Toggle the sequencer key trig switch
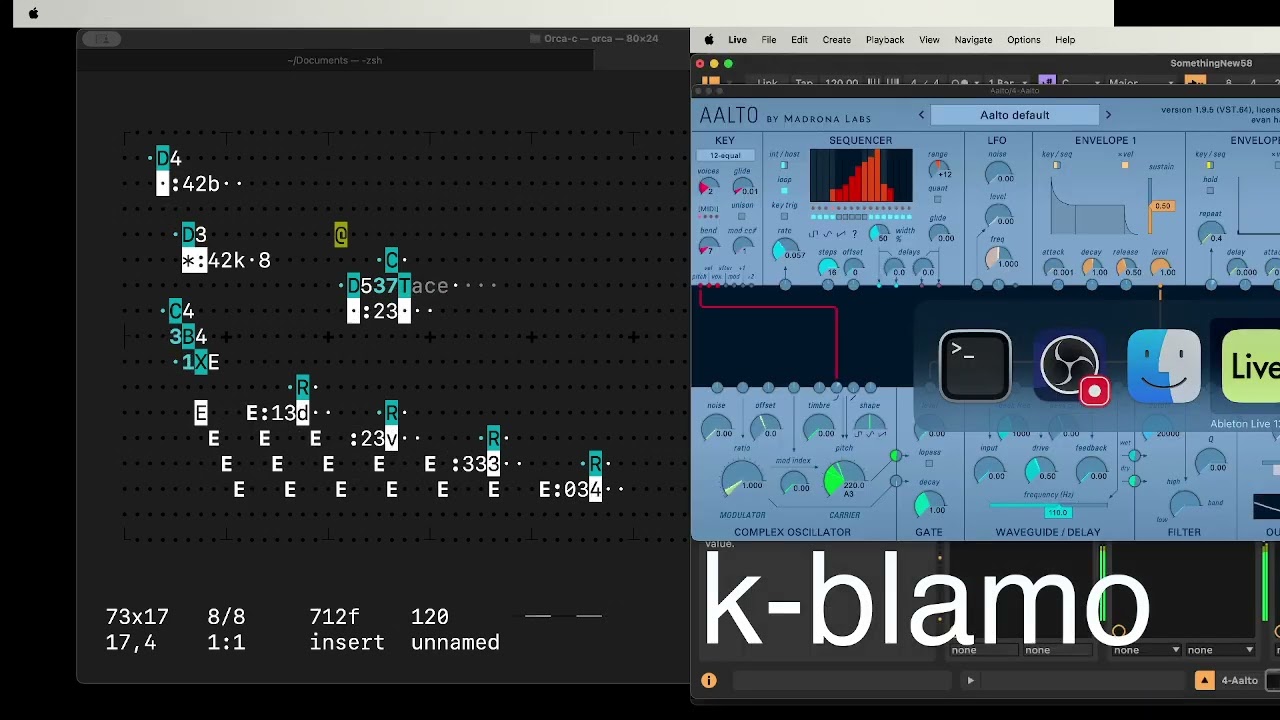 pyautogui.click(x=784, y=216)
